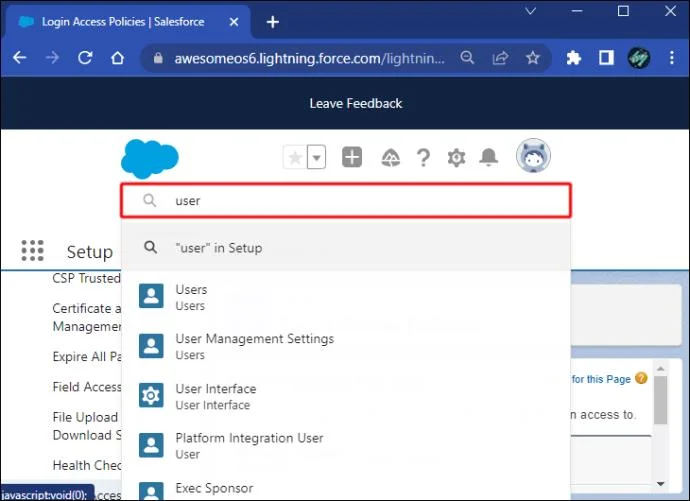Click the page scrollbar up arrow
Screen dimensions: 690x501
[x=660, y=368]
